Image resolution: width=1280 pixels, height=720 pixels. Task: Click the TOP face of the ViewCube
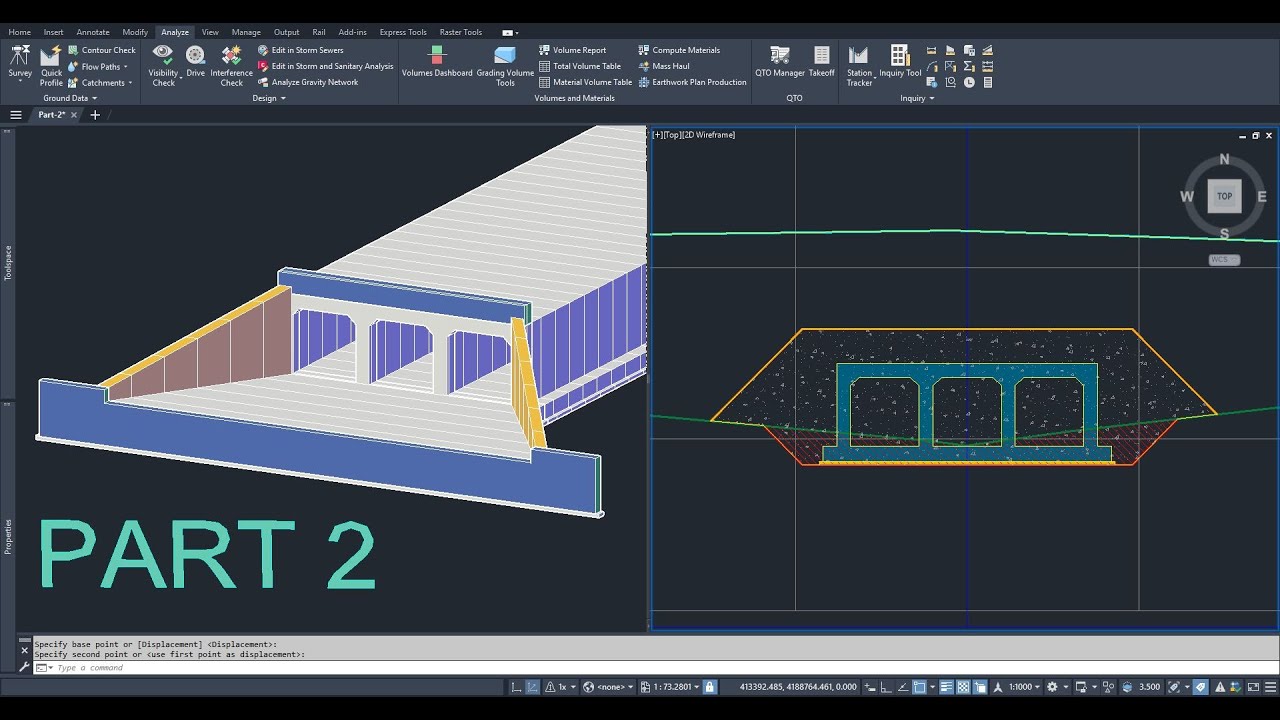pos(1224,196)
